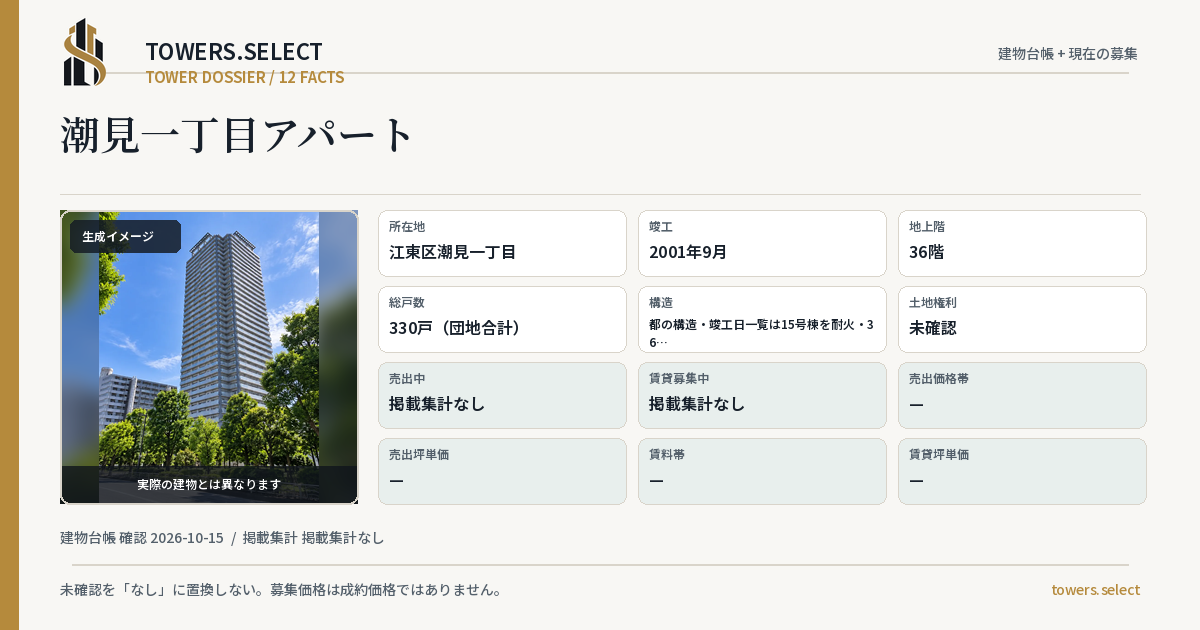Select the 売出中 掲載集計なし card
Image resolution: width=1200 pixels, height=630 pixels.
coord(502,395)
